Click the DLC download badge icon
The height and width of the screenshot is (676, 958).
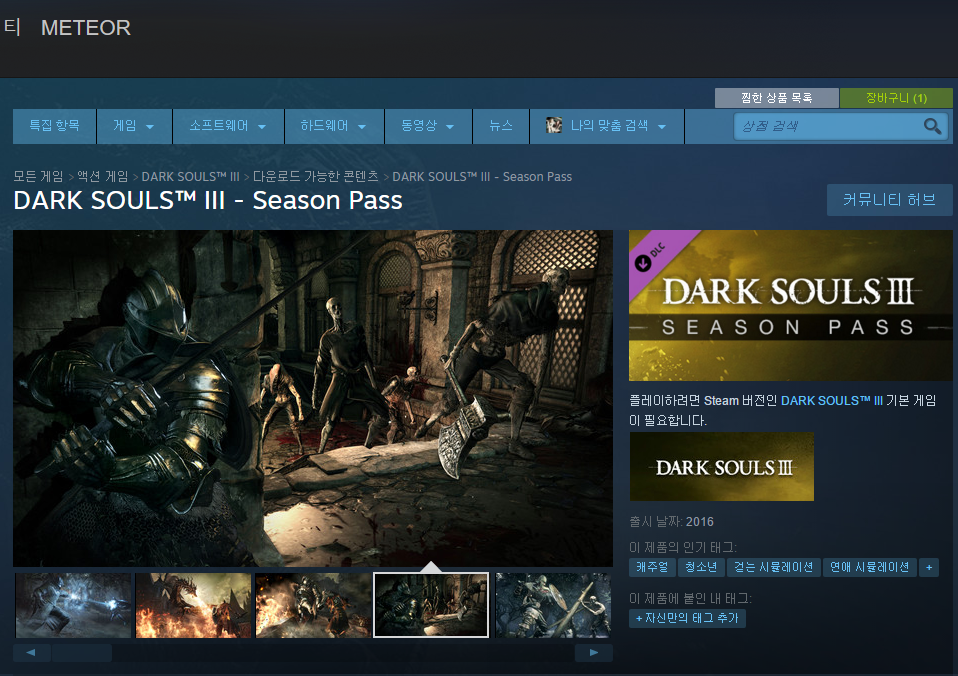(x=643, y=263)
